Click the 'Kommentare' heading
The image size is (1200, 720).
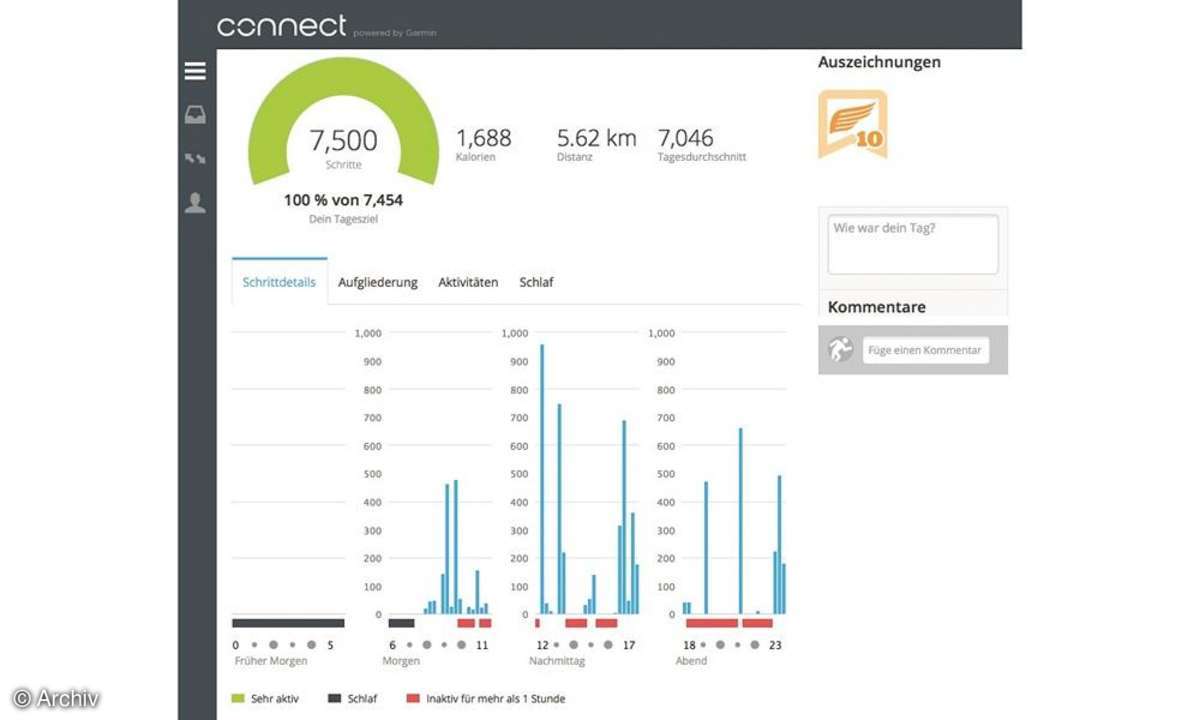tap(877, 307)
